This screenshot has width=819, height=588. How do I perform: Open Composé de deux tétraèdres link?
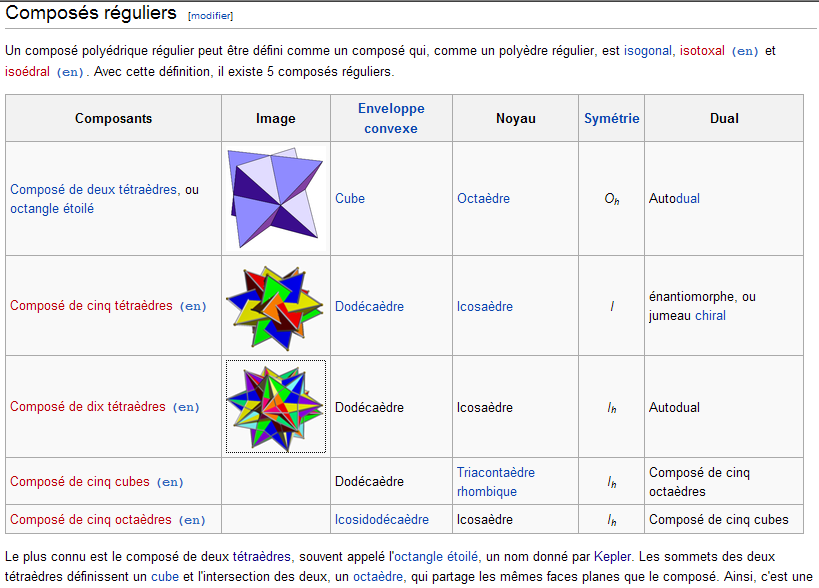click(94, 190)
